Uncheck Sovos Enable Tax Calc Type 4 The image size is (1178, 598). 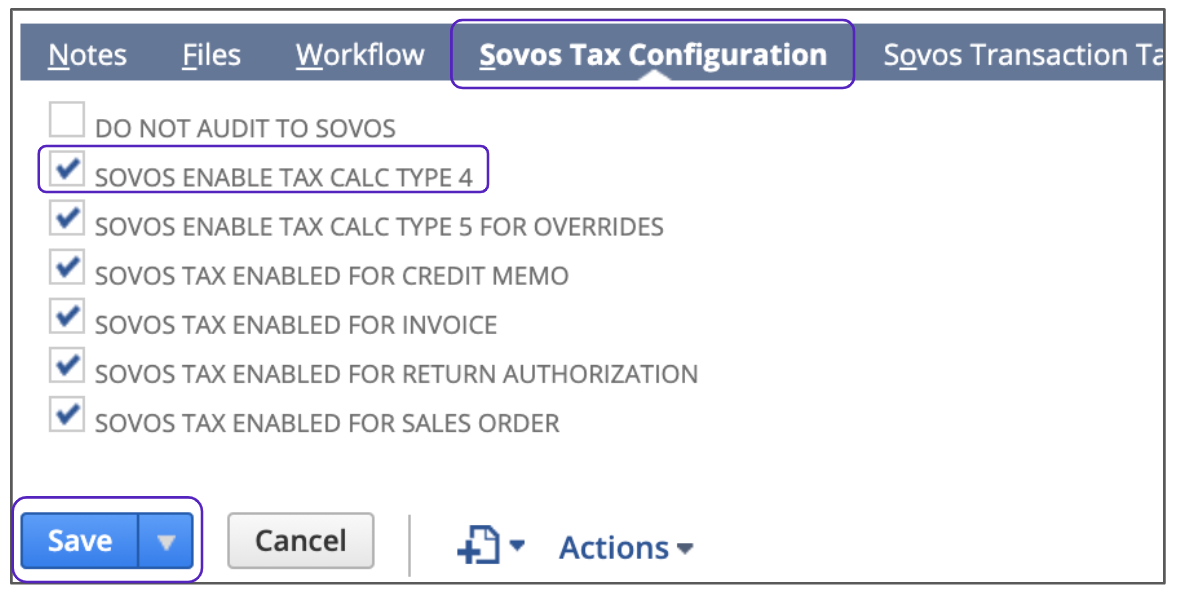[67, 169]
